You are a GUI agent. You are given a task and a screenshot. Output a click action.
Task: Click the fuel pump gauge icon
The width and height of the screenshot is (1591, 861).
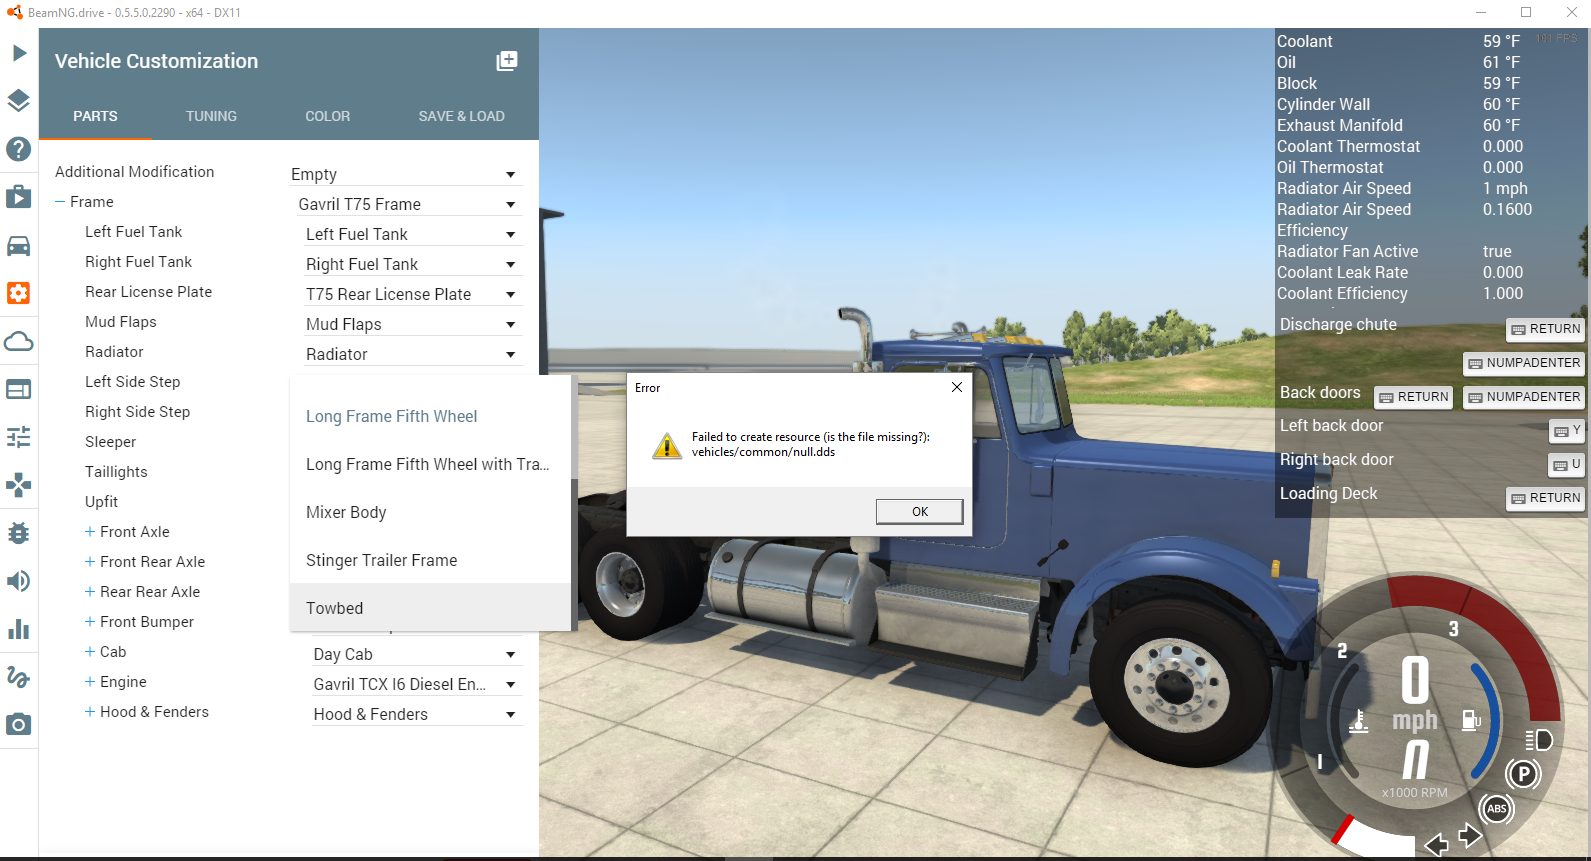pyautogui.click(x=1471, y=720)
